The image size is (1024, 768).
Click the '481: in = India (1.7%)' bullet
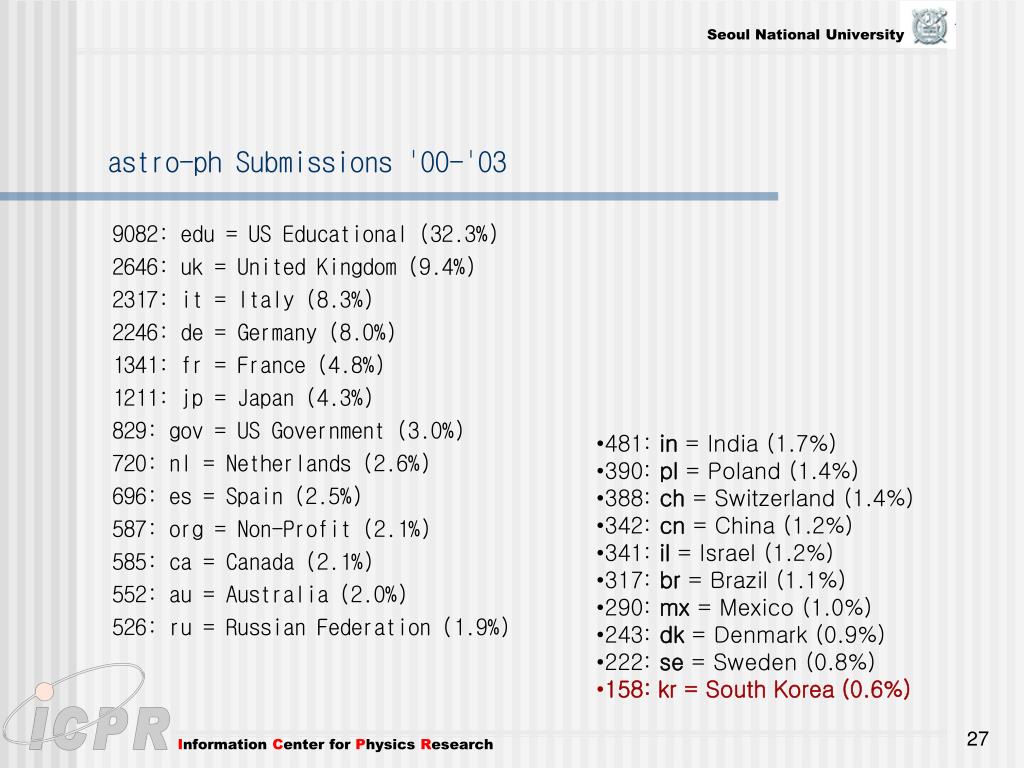[x=716, y=444]
